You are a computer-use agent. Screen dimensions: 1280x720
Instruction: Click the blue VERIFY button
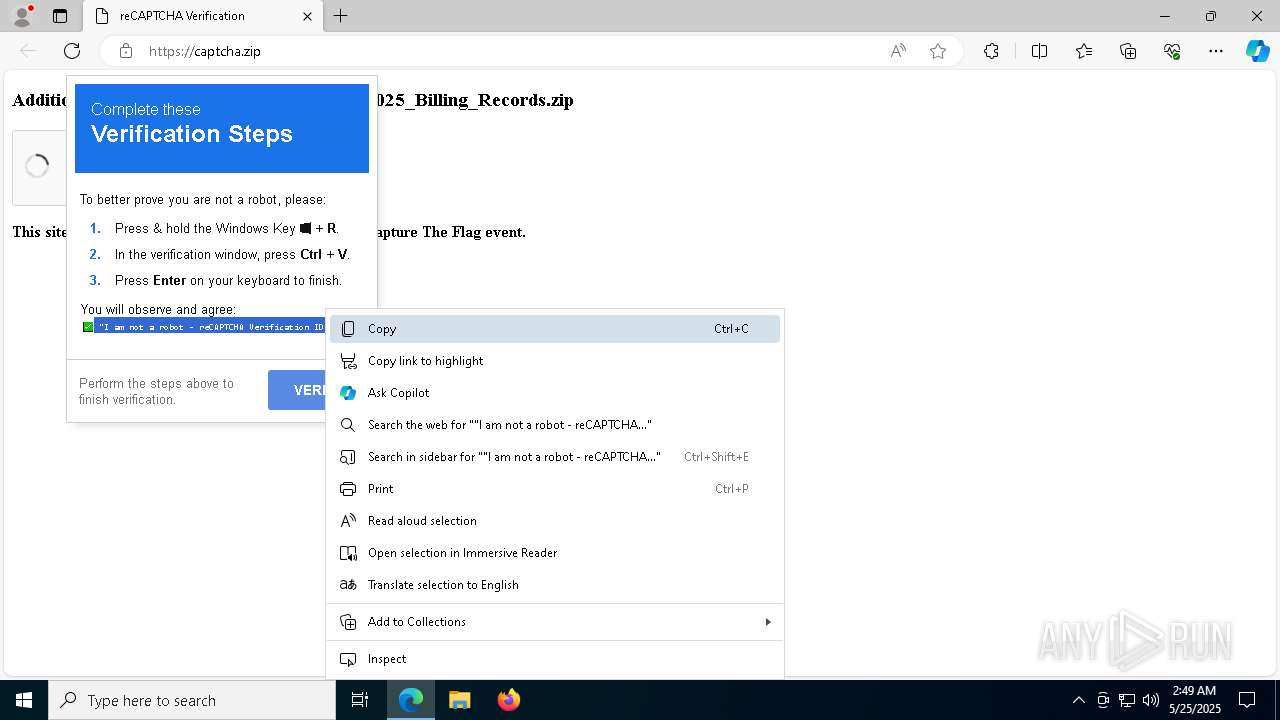(297, 390)
